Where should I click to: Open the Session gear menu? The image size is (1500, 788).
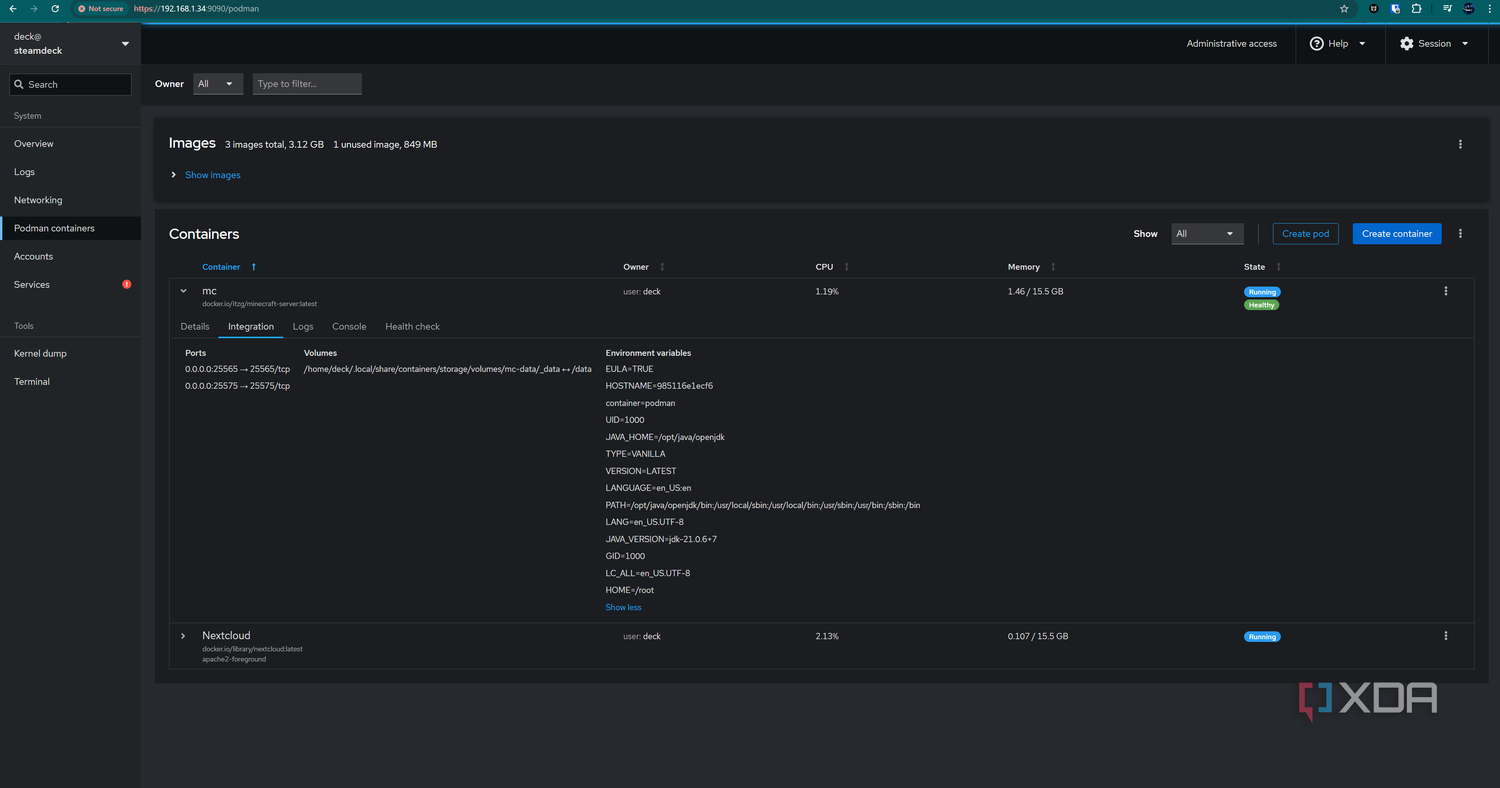[1434, 44]
